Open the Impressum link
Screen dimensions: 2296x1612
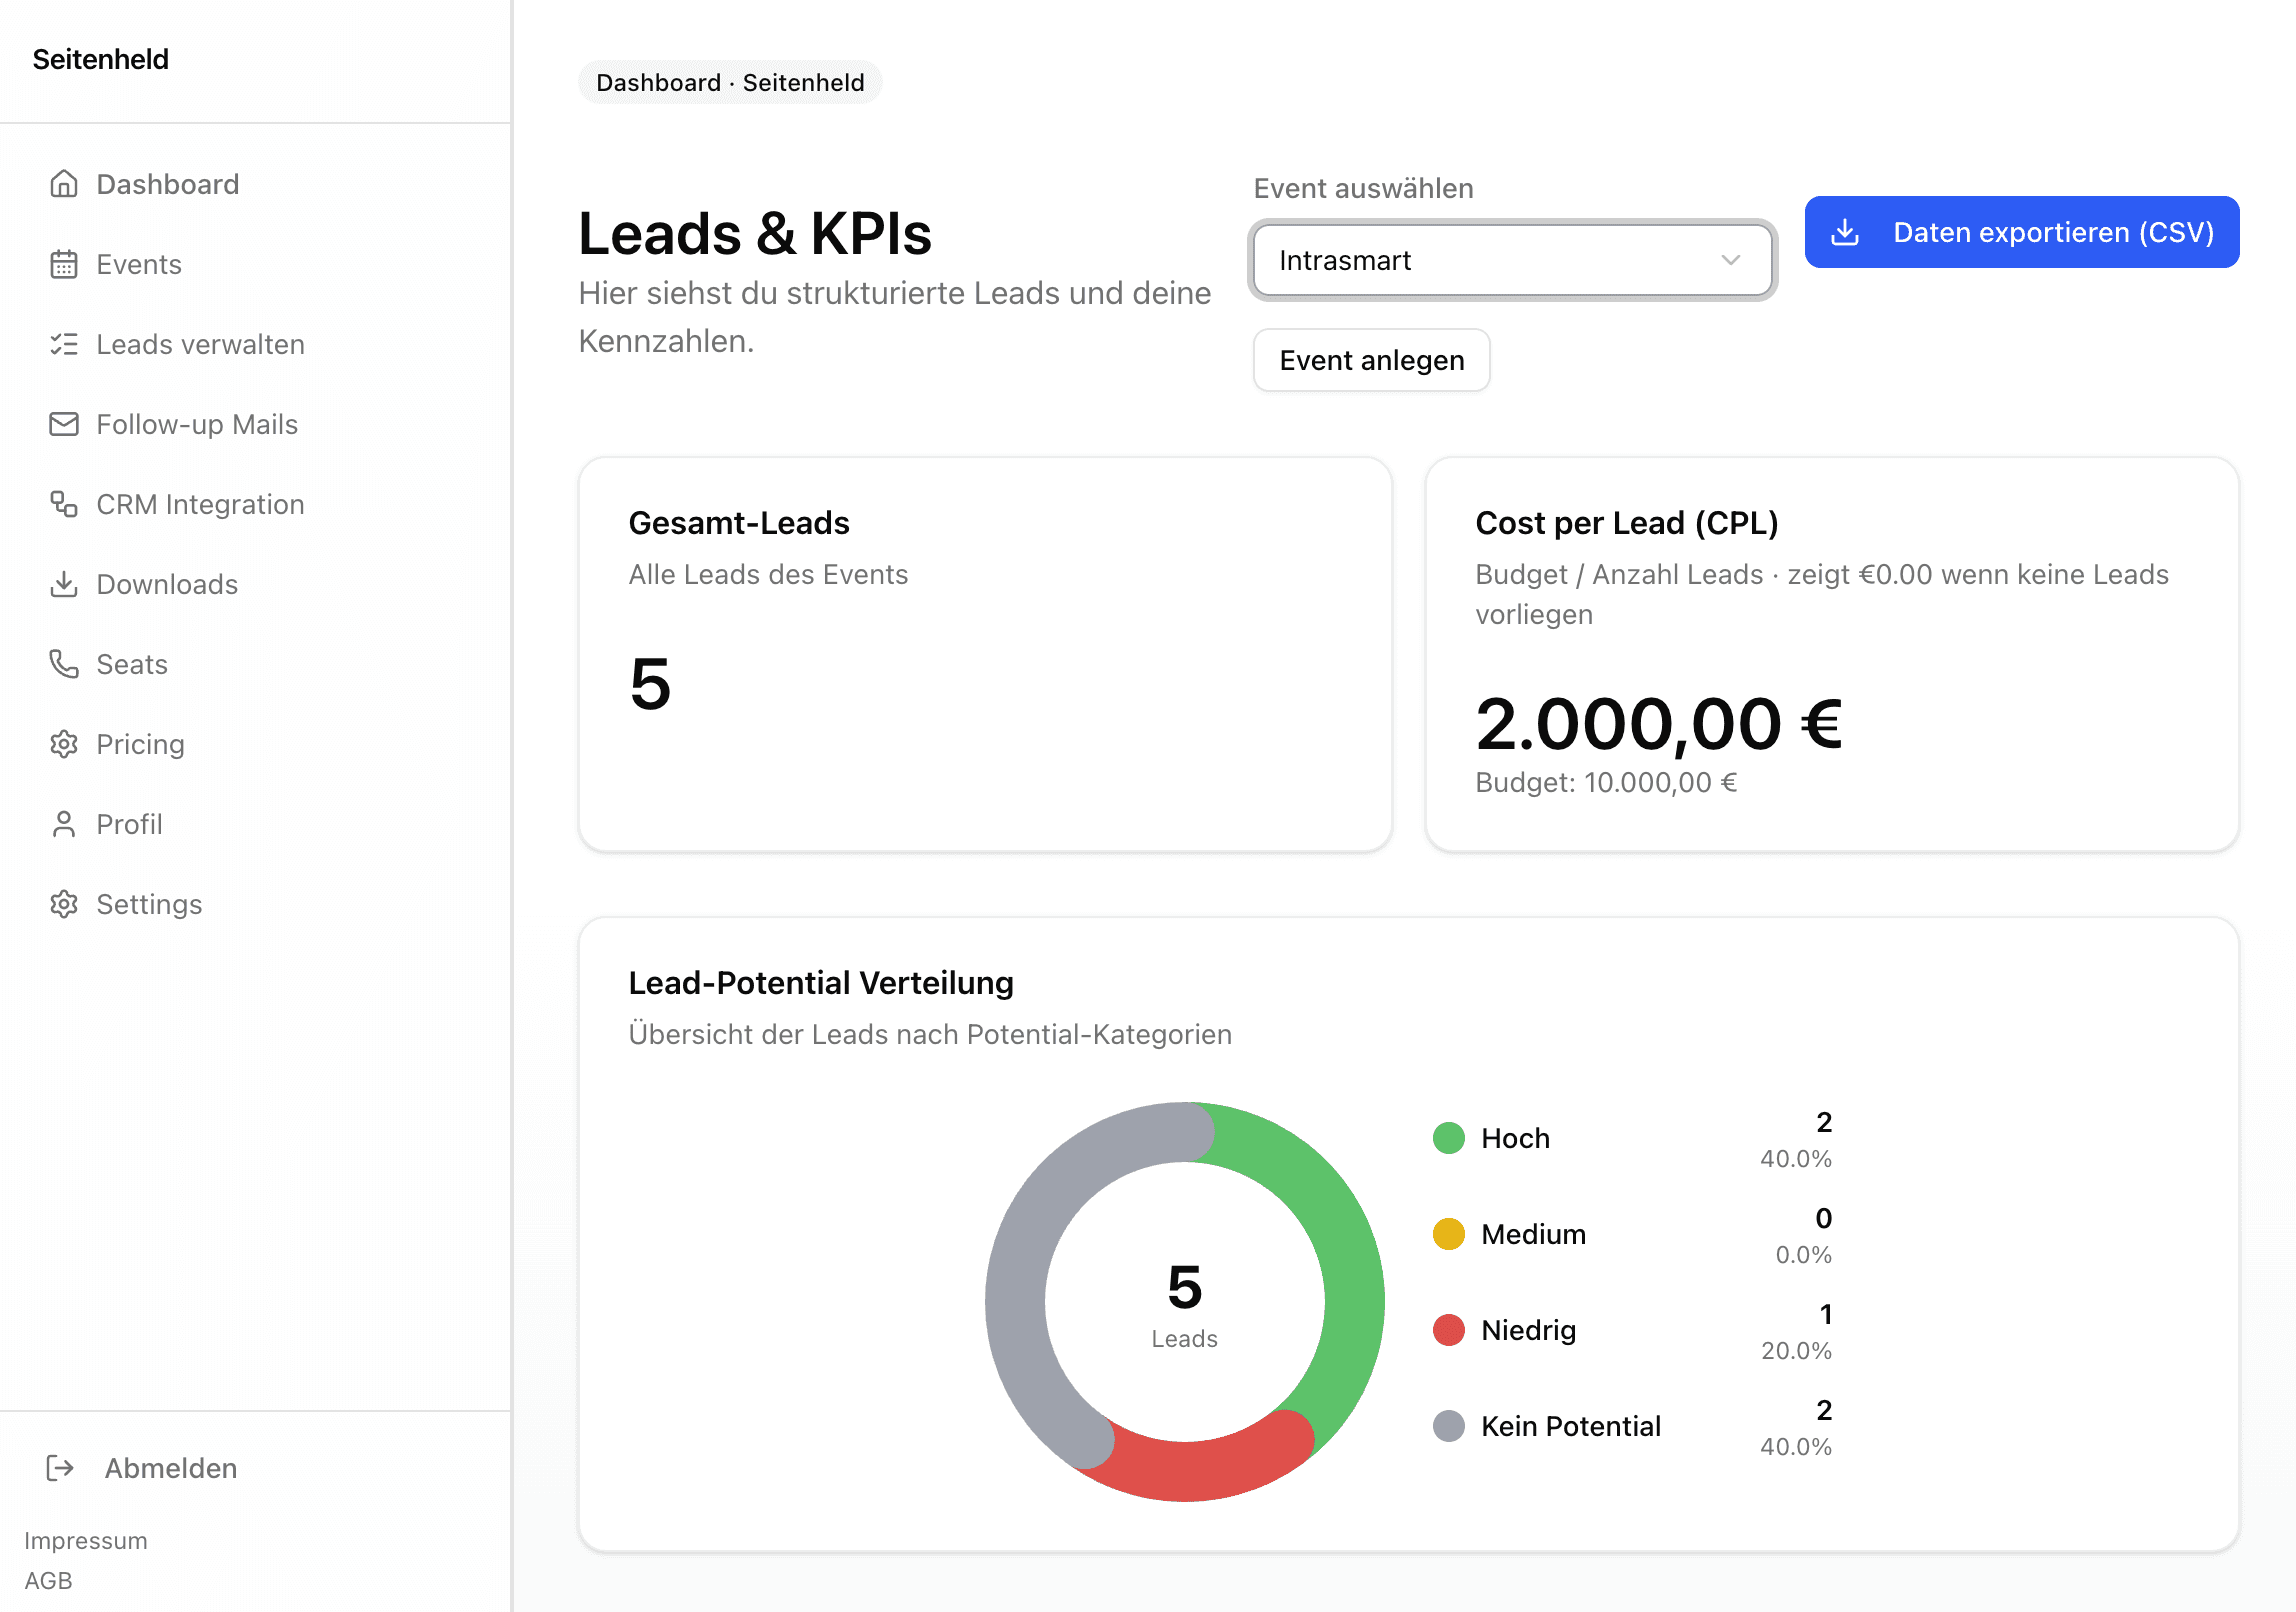pos(86,1540)
